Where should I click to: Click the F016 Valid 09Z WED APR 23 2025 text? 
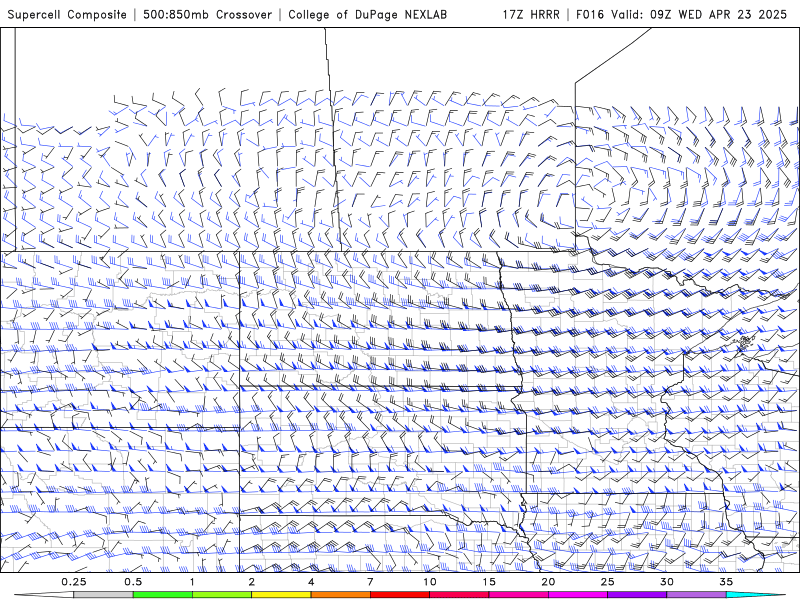pyautogui.click(x=681, y=14)
